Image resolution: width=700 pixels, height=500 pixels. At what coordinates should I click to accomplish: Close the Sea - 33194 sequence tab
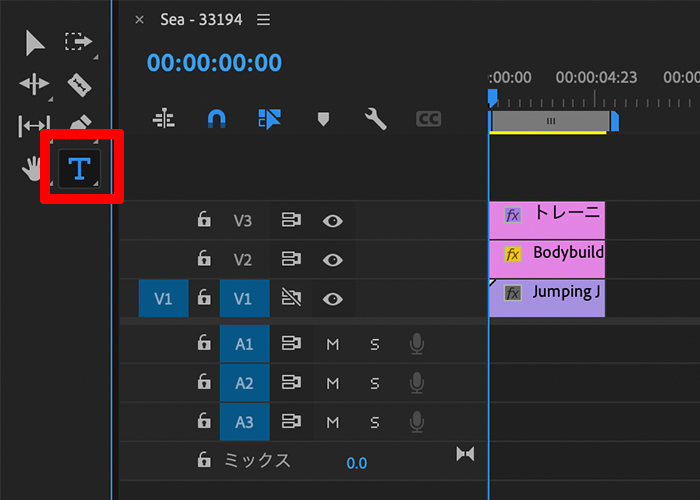tap(139, 20)
